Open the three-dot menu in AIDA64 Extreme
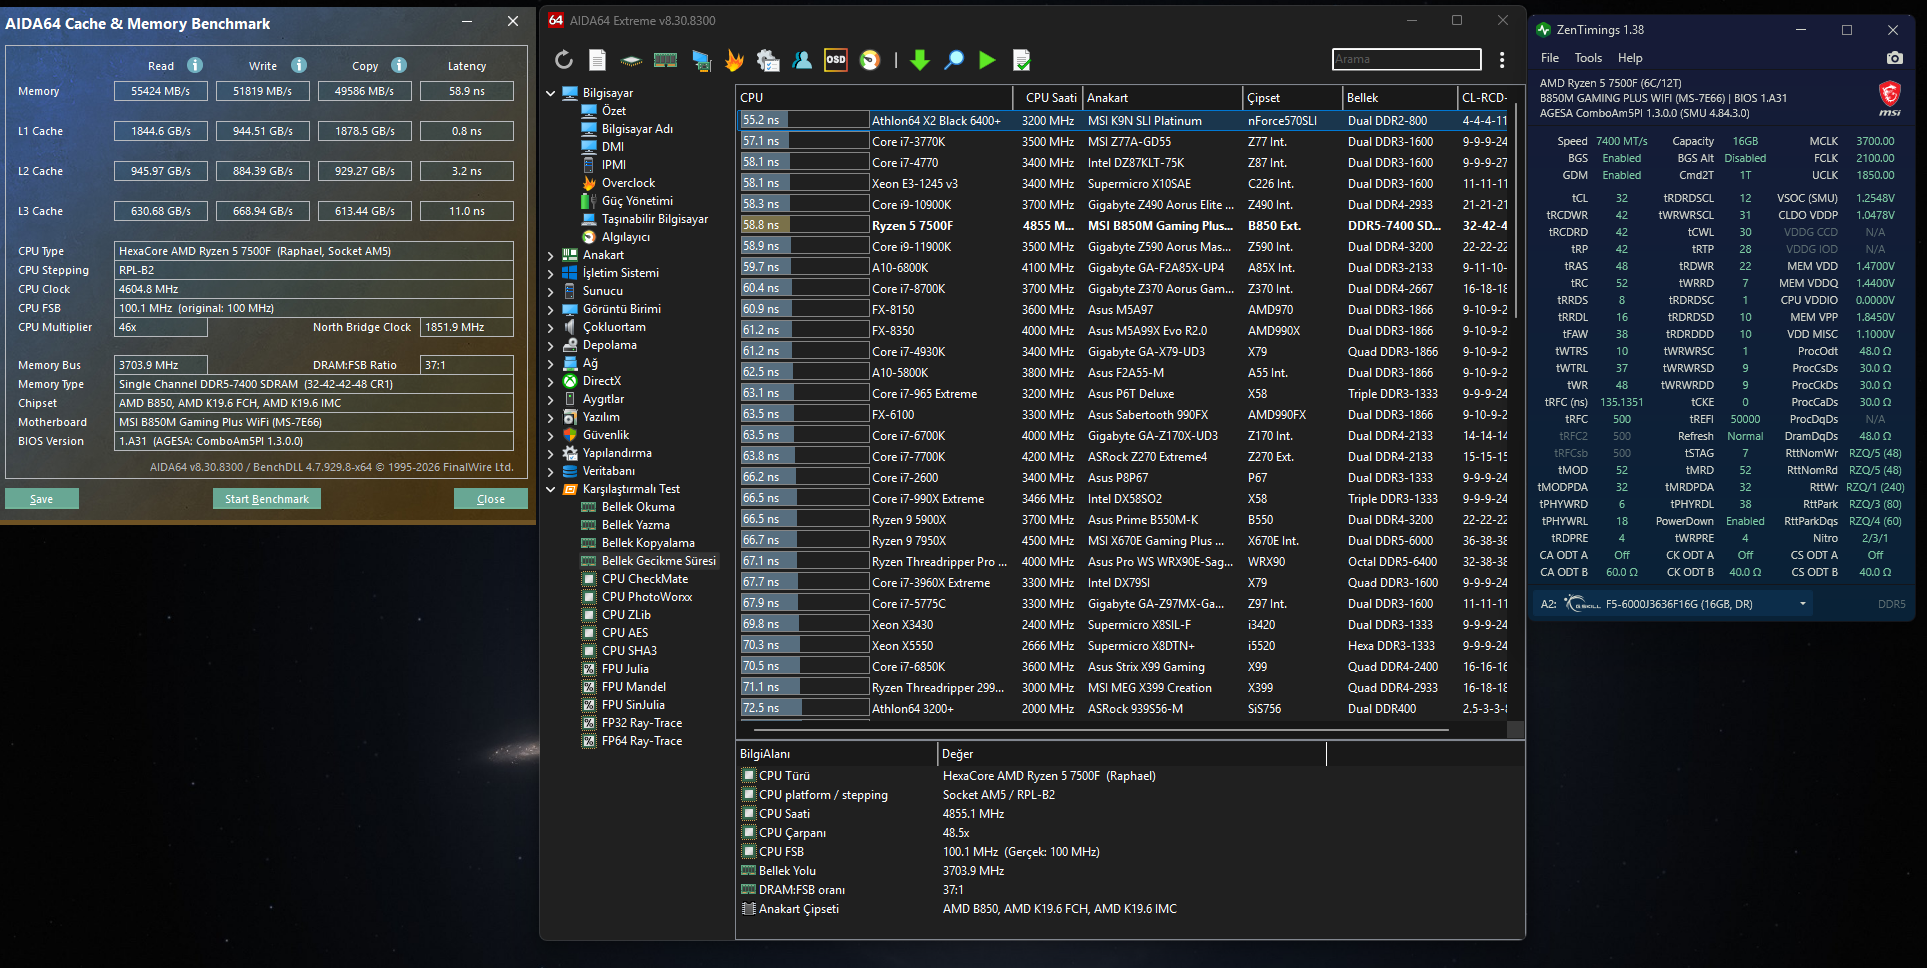This screenshot has width=1927, height=968. click(x=1502, y=60)
